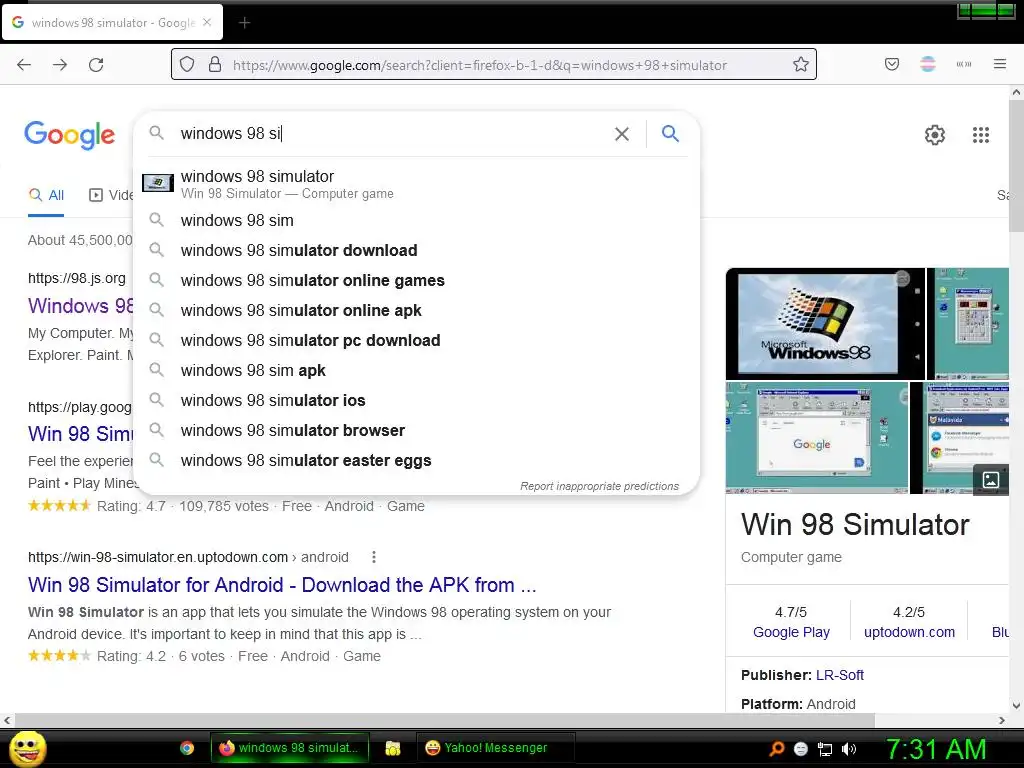Open the Firefox hamburger menu
This screenshot has width=1024, height=768.
point(1000,64)
